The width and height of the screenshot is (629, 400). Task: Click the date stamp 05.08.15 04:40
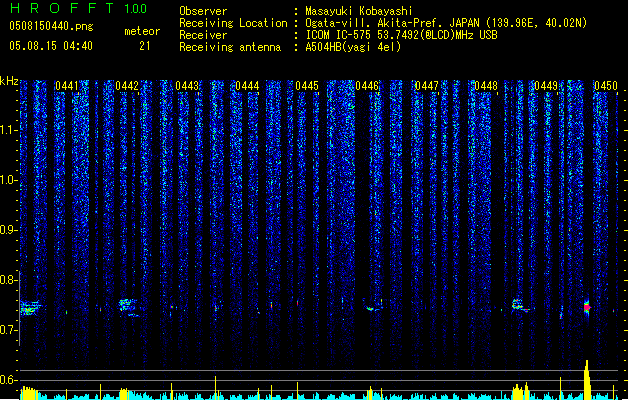click(x=51, y=46)
